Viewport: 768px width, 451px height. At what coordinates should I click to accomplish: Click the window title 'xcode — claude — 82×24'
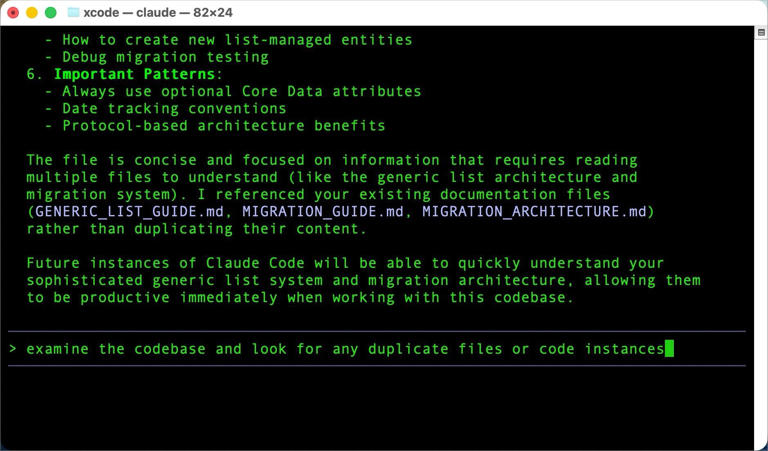coord(158,13)
